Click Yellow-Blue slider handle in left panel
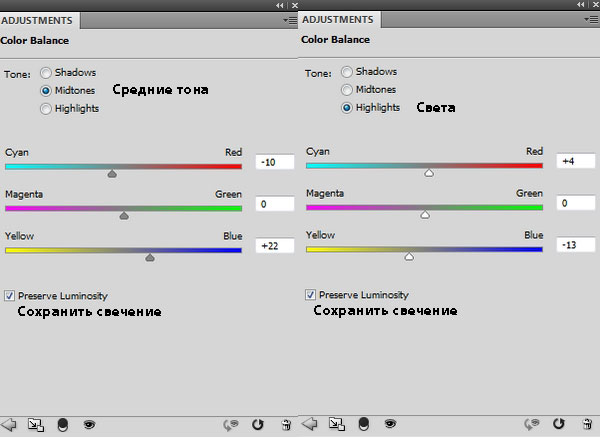Viewport: 600px width, 438px height. [x=150, y=258]
